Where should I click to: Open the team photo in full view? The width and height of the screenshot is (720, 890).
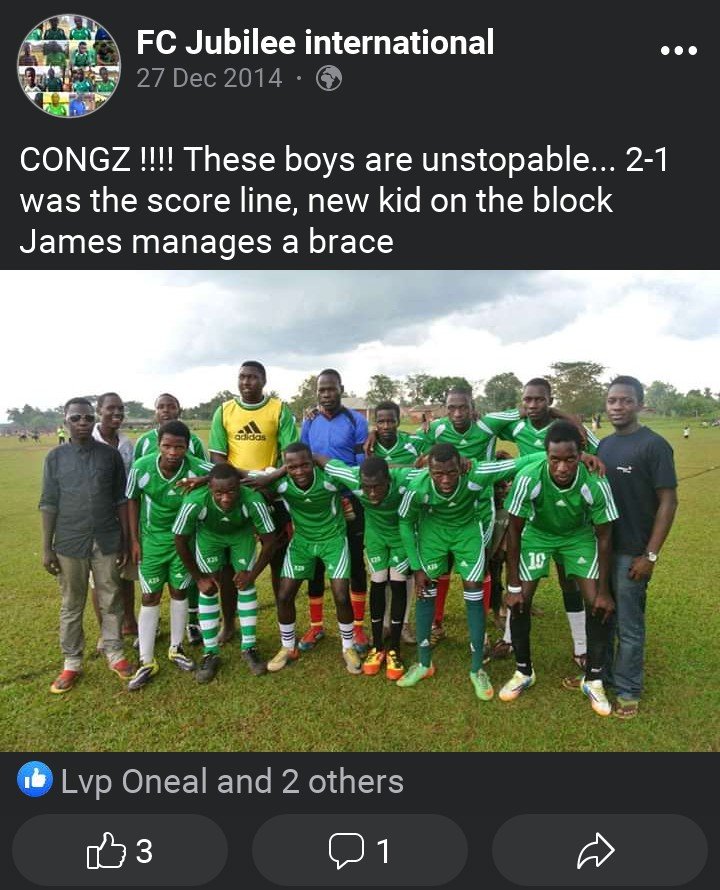coord(360,511)
